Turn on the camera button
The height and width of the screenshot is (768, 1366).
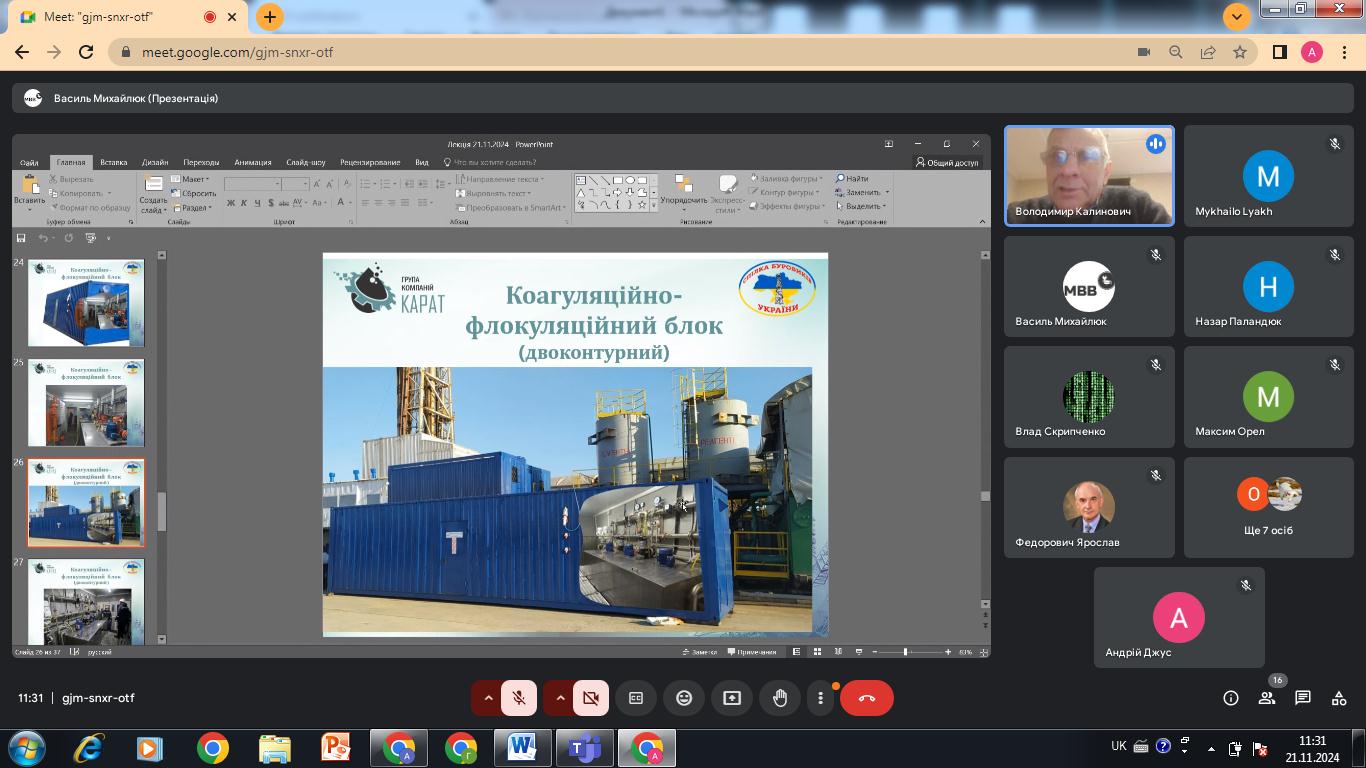click(591, 698)
